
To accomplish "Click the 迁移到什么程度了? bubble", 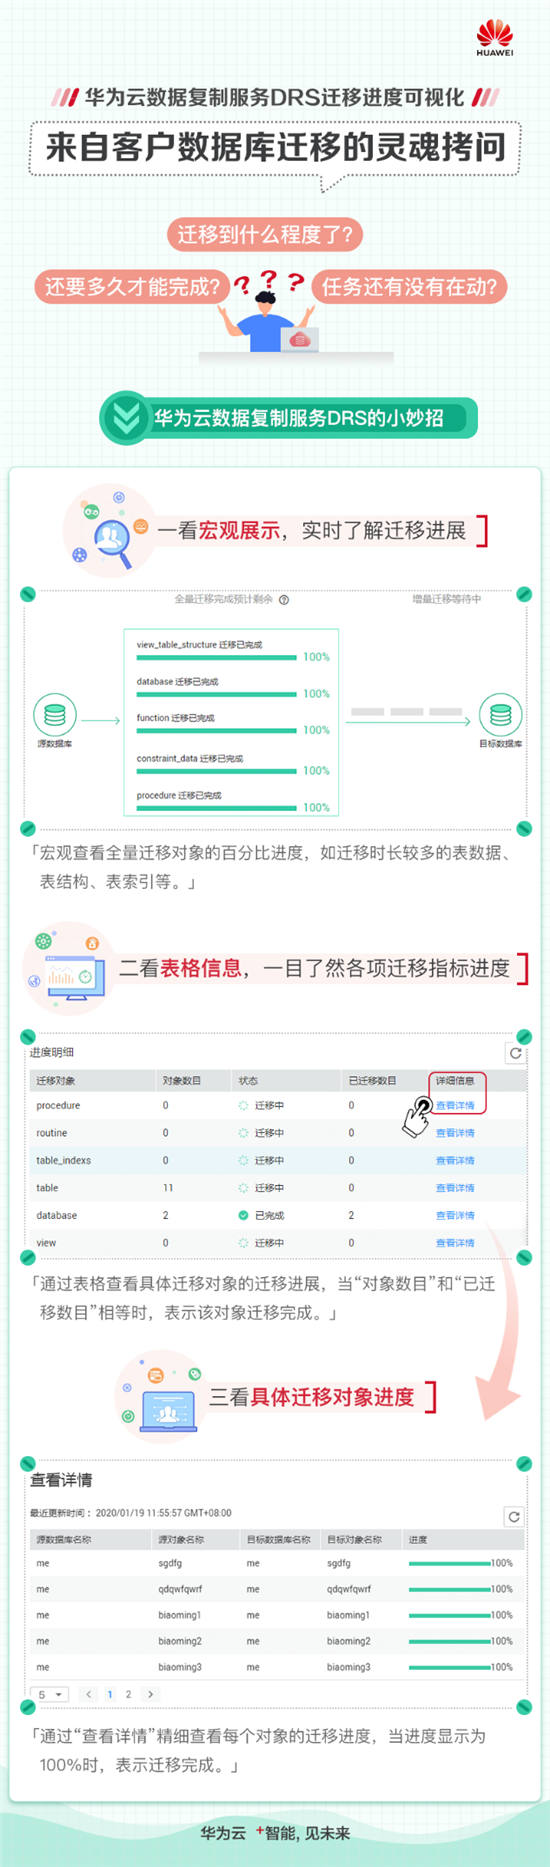I will [265, 235].
